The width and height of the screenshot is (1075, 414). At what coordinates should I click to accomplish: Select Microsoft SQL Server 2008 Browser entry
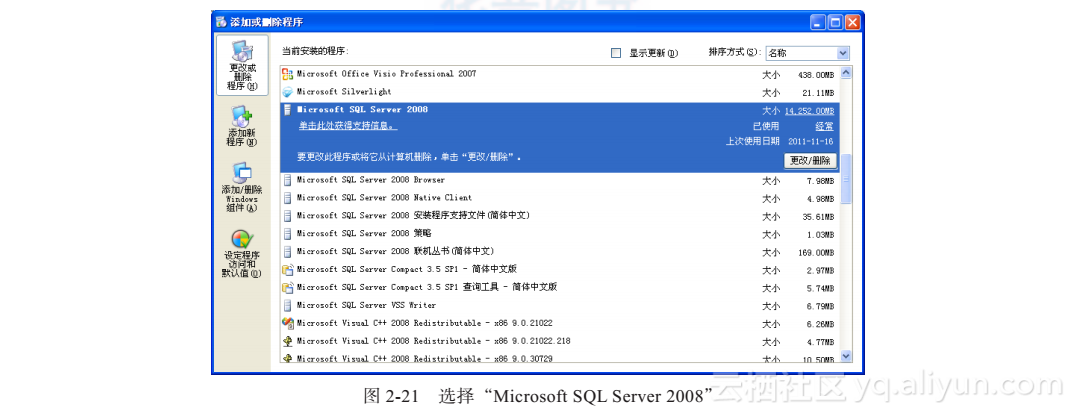tap(559, 180)
